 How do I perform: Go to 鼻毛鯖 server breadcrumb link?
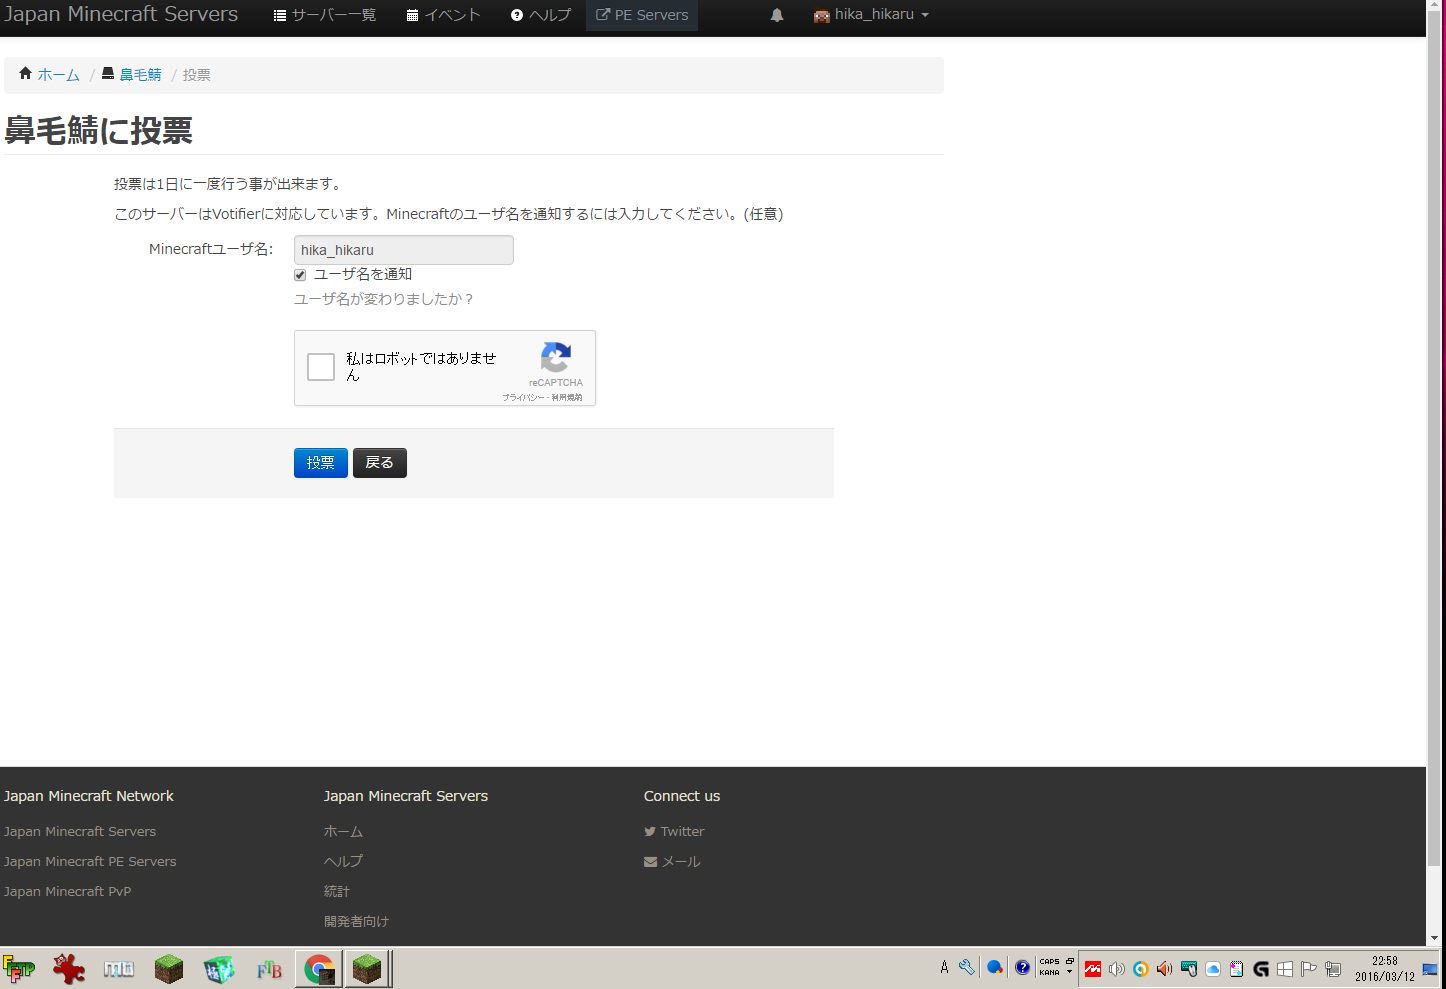(140, 75)
